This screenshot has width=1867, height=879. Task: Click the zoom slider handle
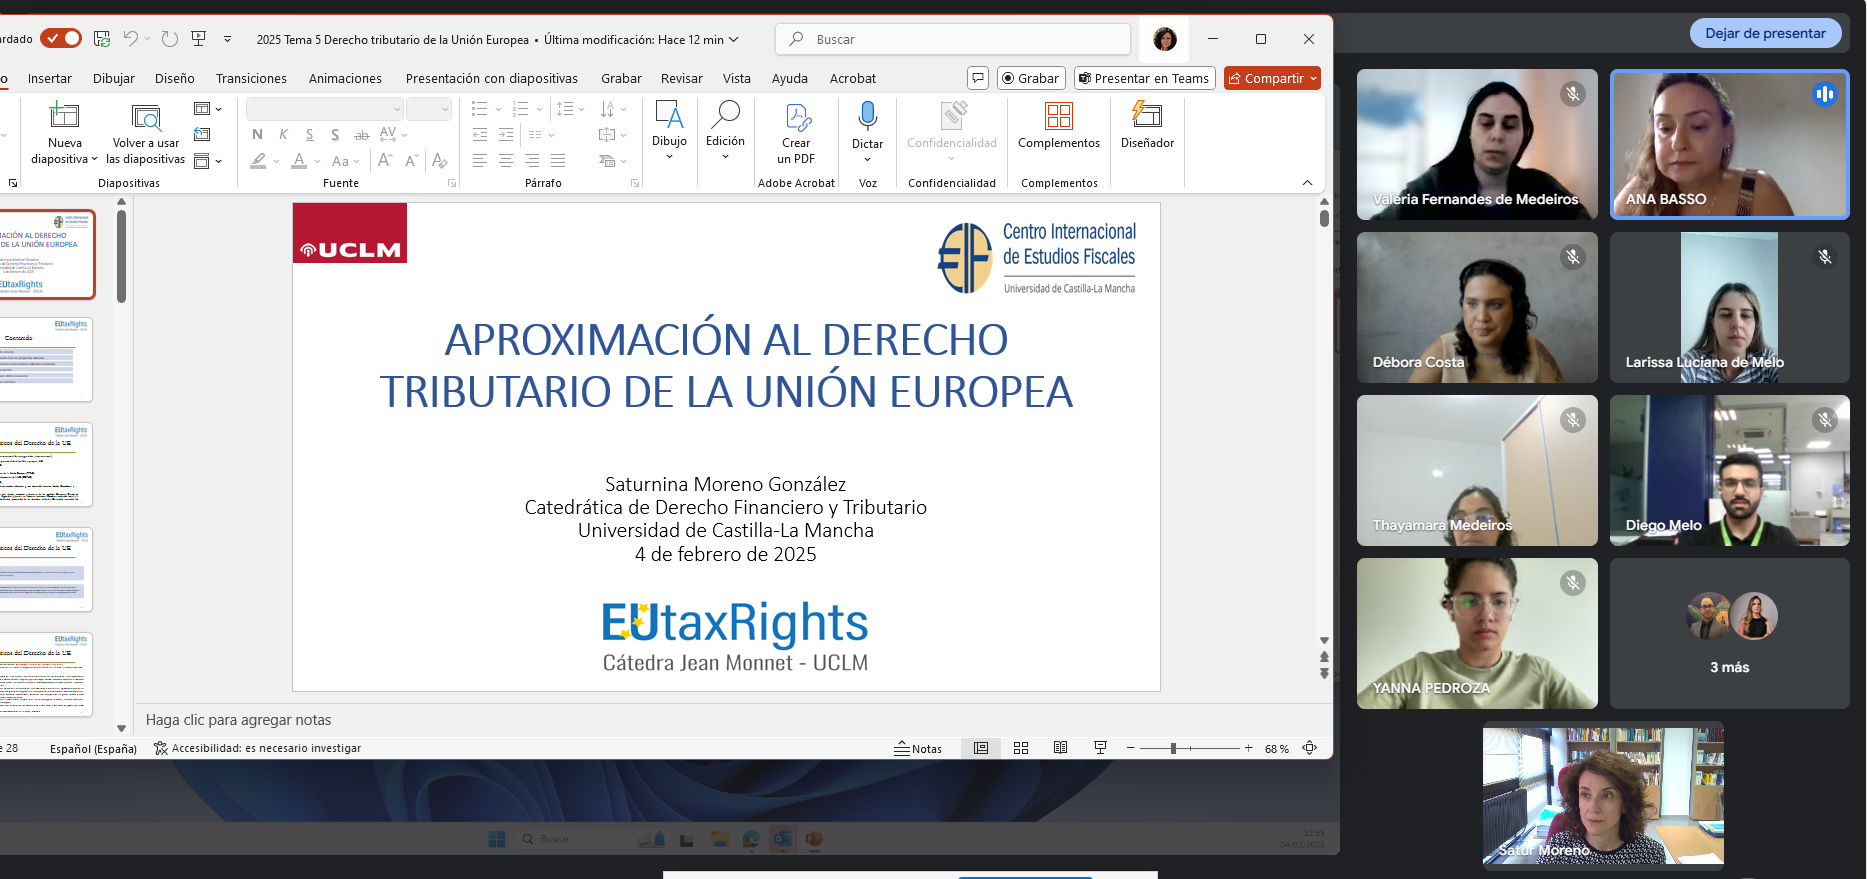click(1173, 748)
